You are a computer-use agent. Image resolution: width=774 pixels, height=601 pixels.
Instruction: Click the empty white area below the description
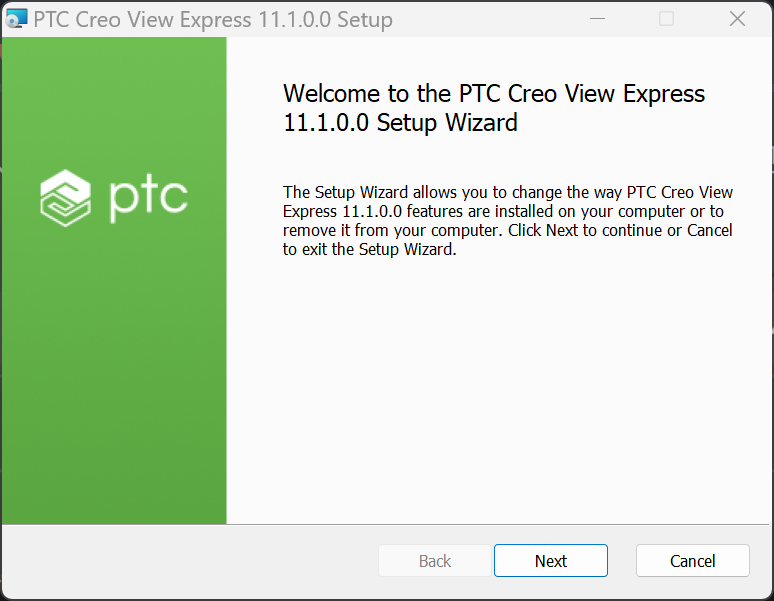tap(498, 390)
